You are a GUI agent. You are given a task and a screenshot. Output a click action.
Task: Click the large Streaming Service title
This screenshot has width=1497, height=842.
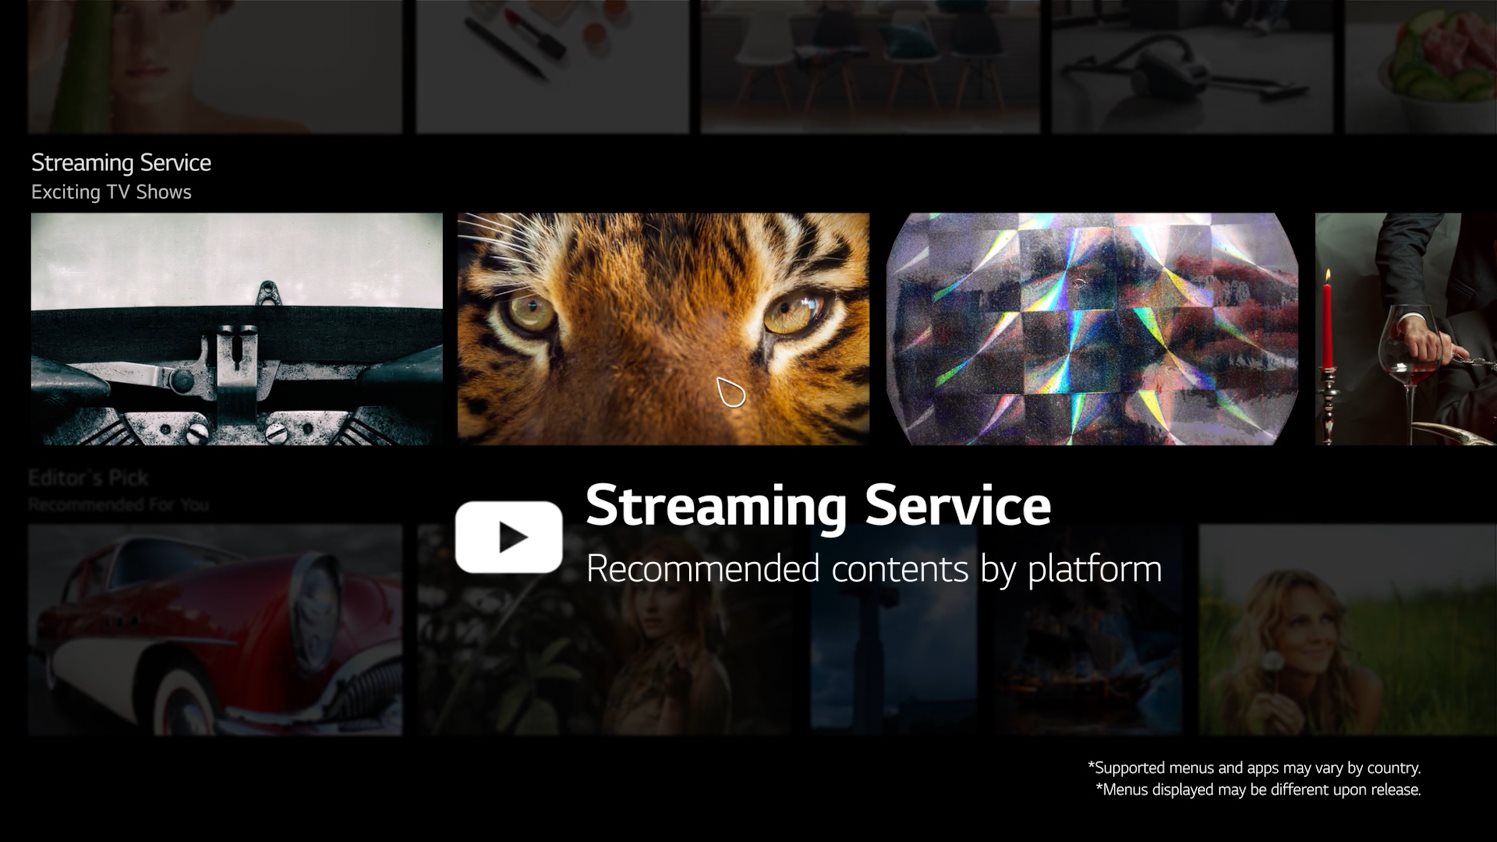pyautogui.click(x=817, y=505)
